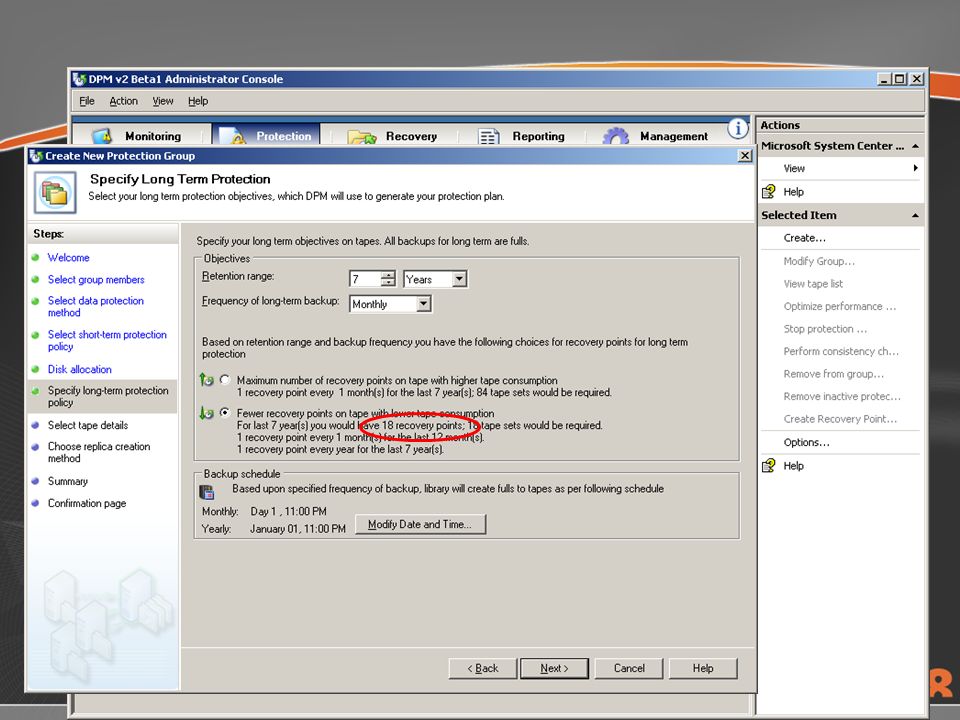Go to Select group members step
This screenshot has width=960, height=720.
click(96, 280)
